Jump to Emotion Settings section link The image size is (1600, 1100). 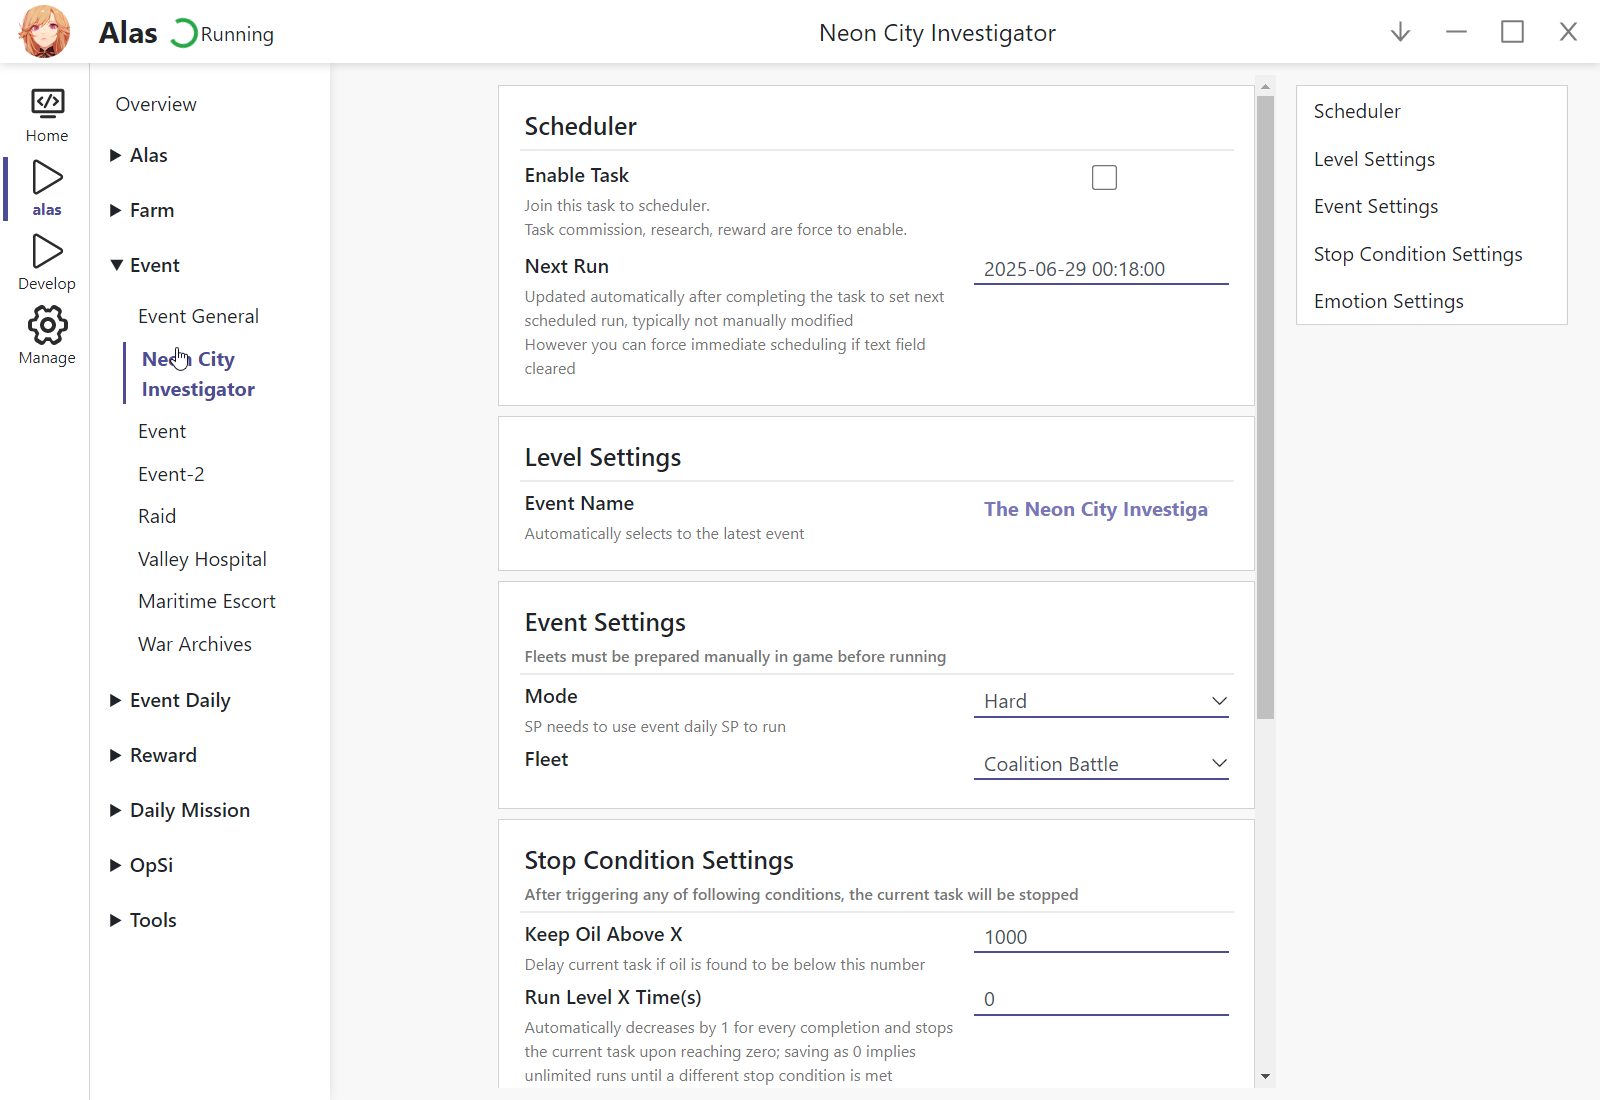1388,301
